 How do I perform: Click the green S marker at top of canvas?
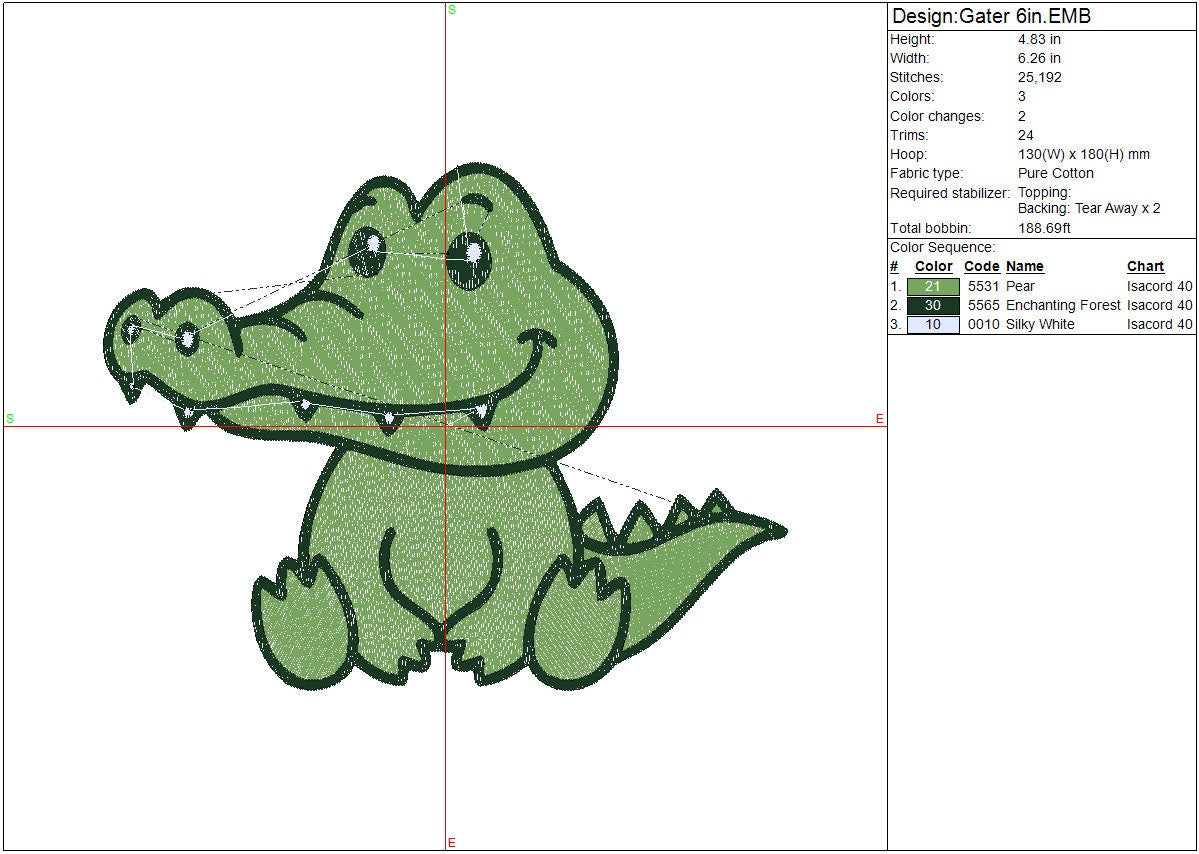452,9
